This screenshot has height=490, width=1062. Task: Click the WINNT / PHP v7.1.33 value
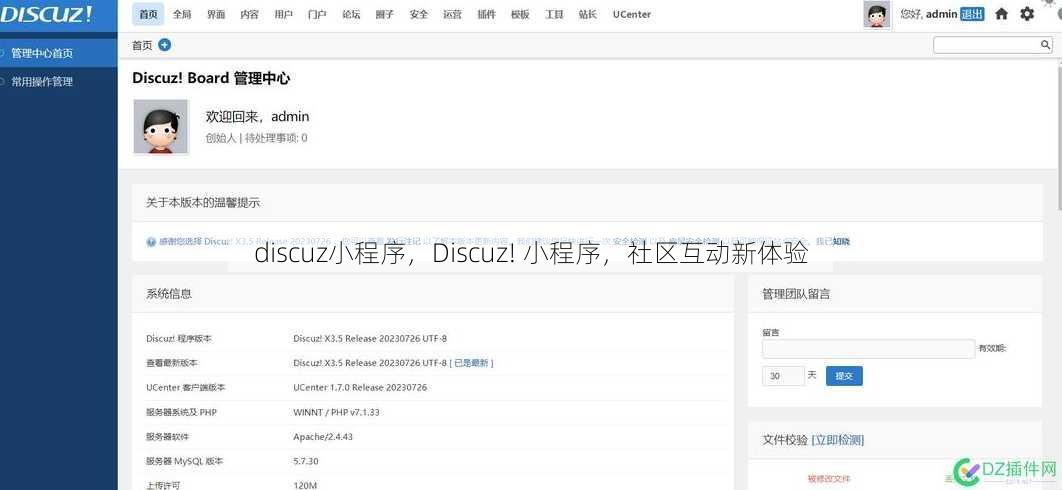[x=336, y=412]
